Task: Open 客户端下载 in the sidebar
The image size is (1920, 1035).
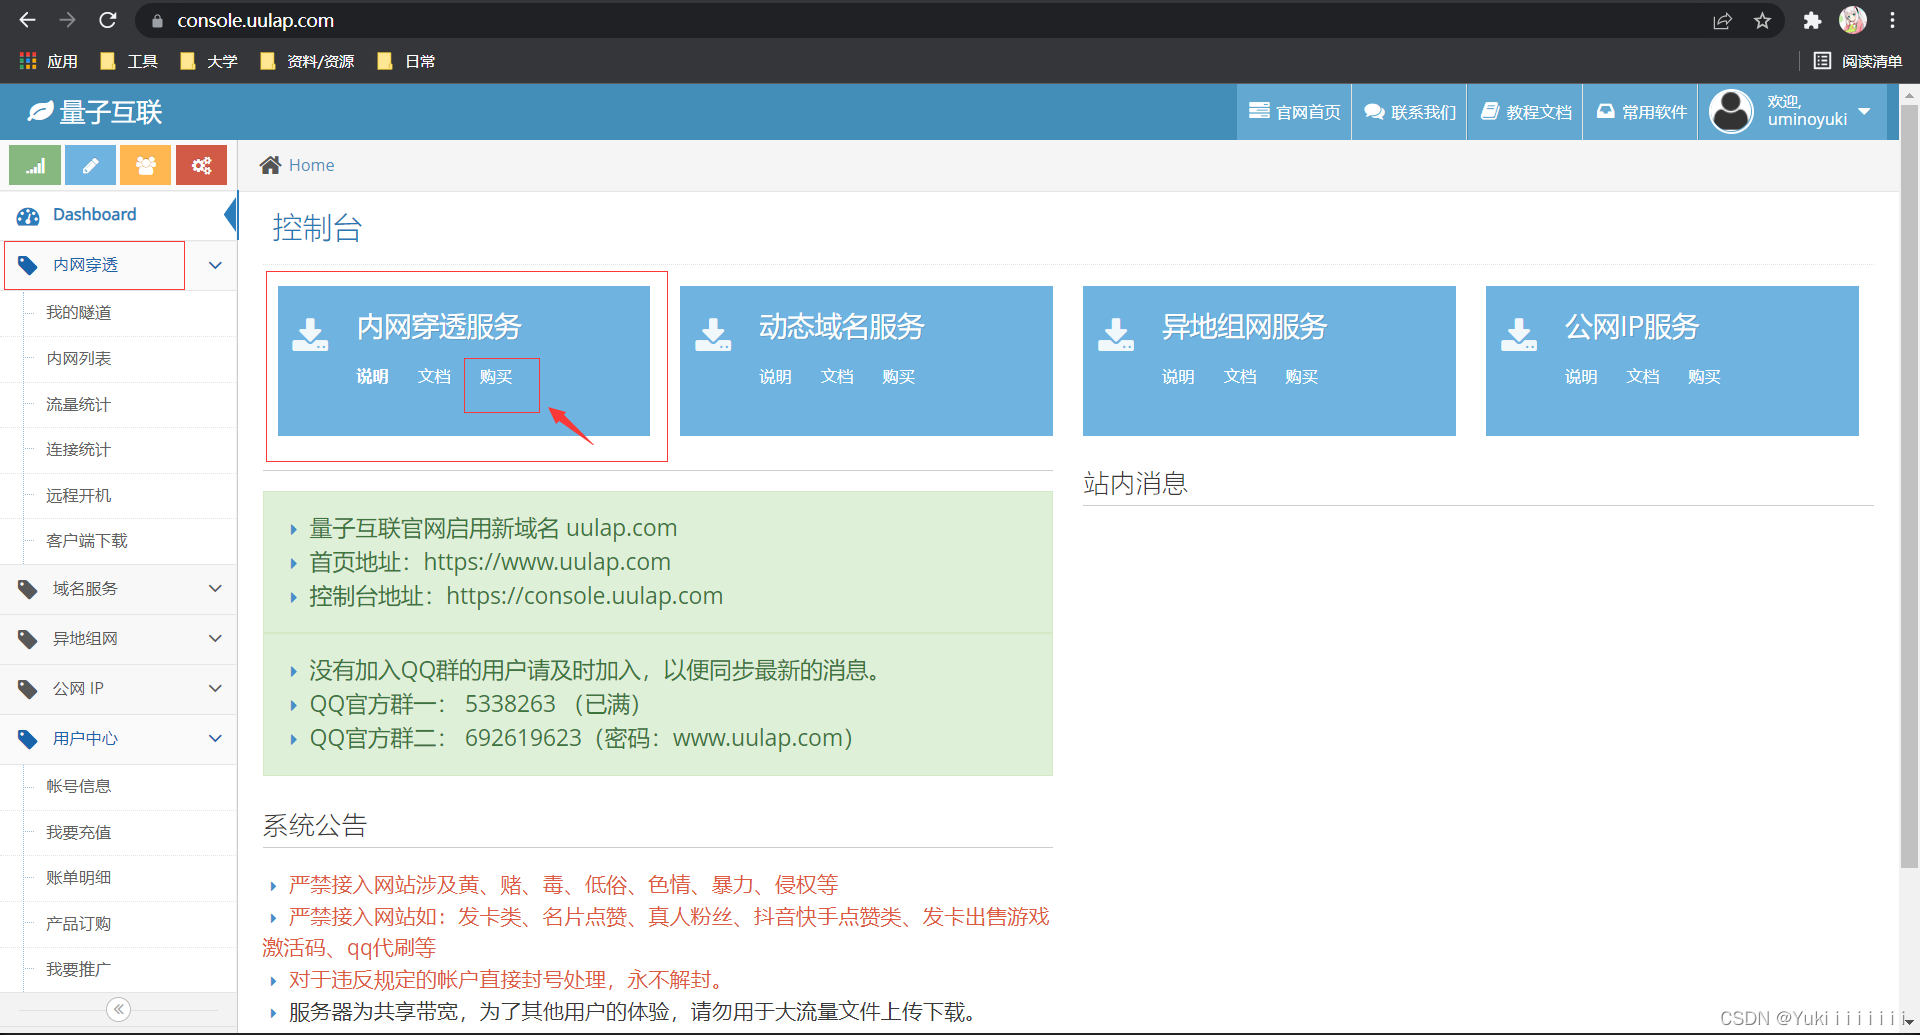Action: (86, 541)
